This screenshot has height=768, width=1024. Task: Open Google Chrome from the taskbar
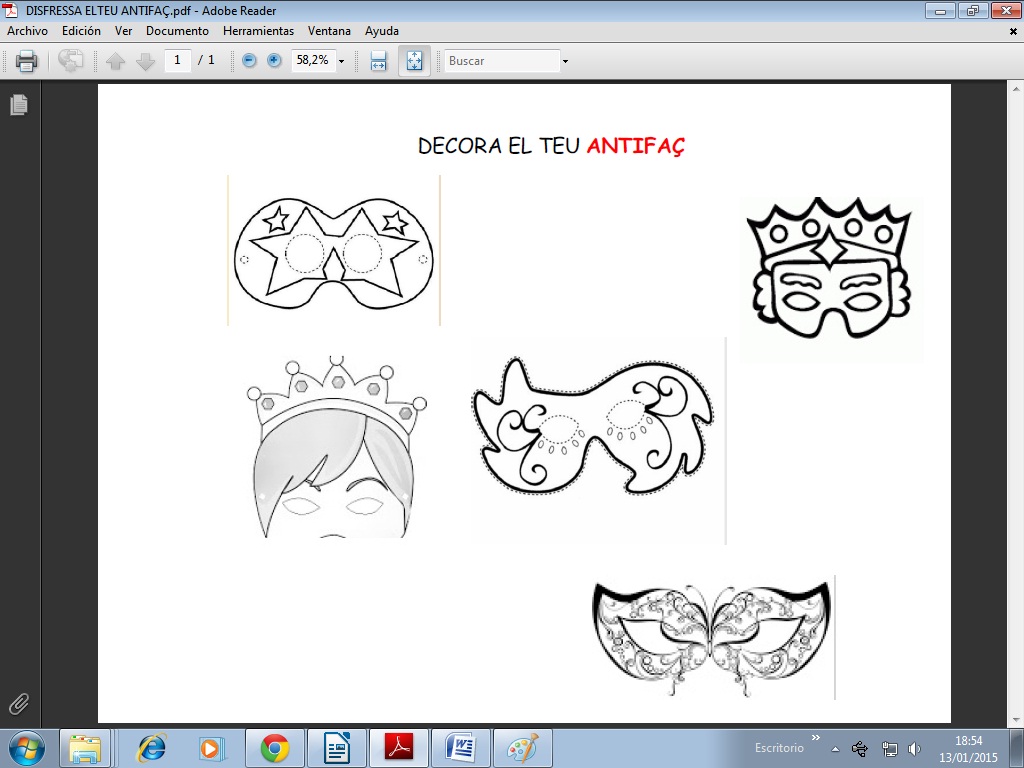[275, 747]
